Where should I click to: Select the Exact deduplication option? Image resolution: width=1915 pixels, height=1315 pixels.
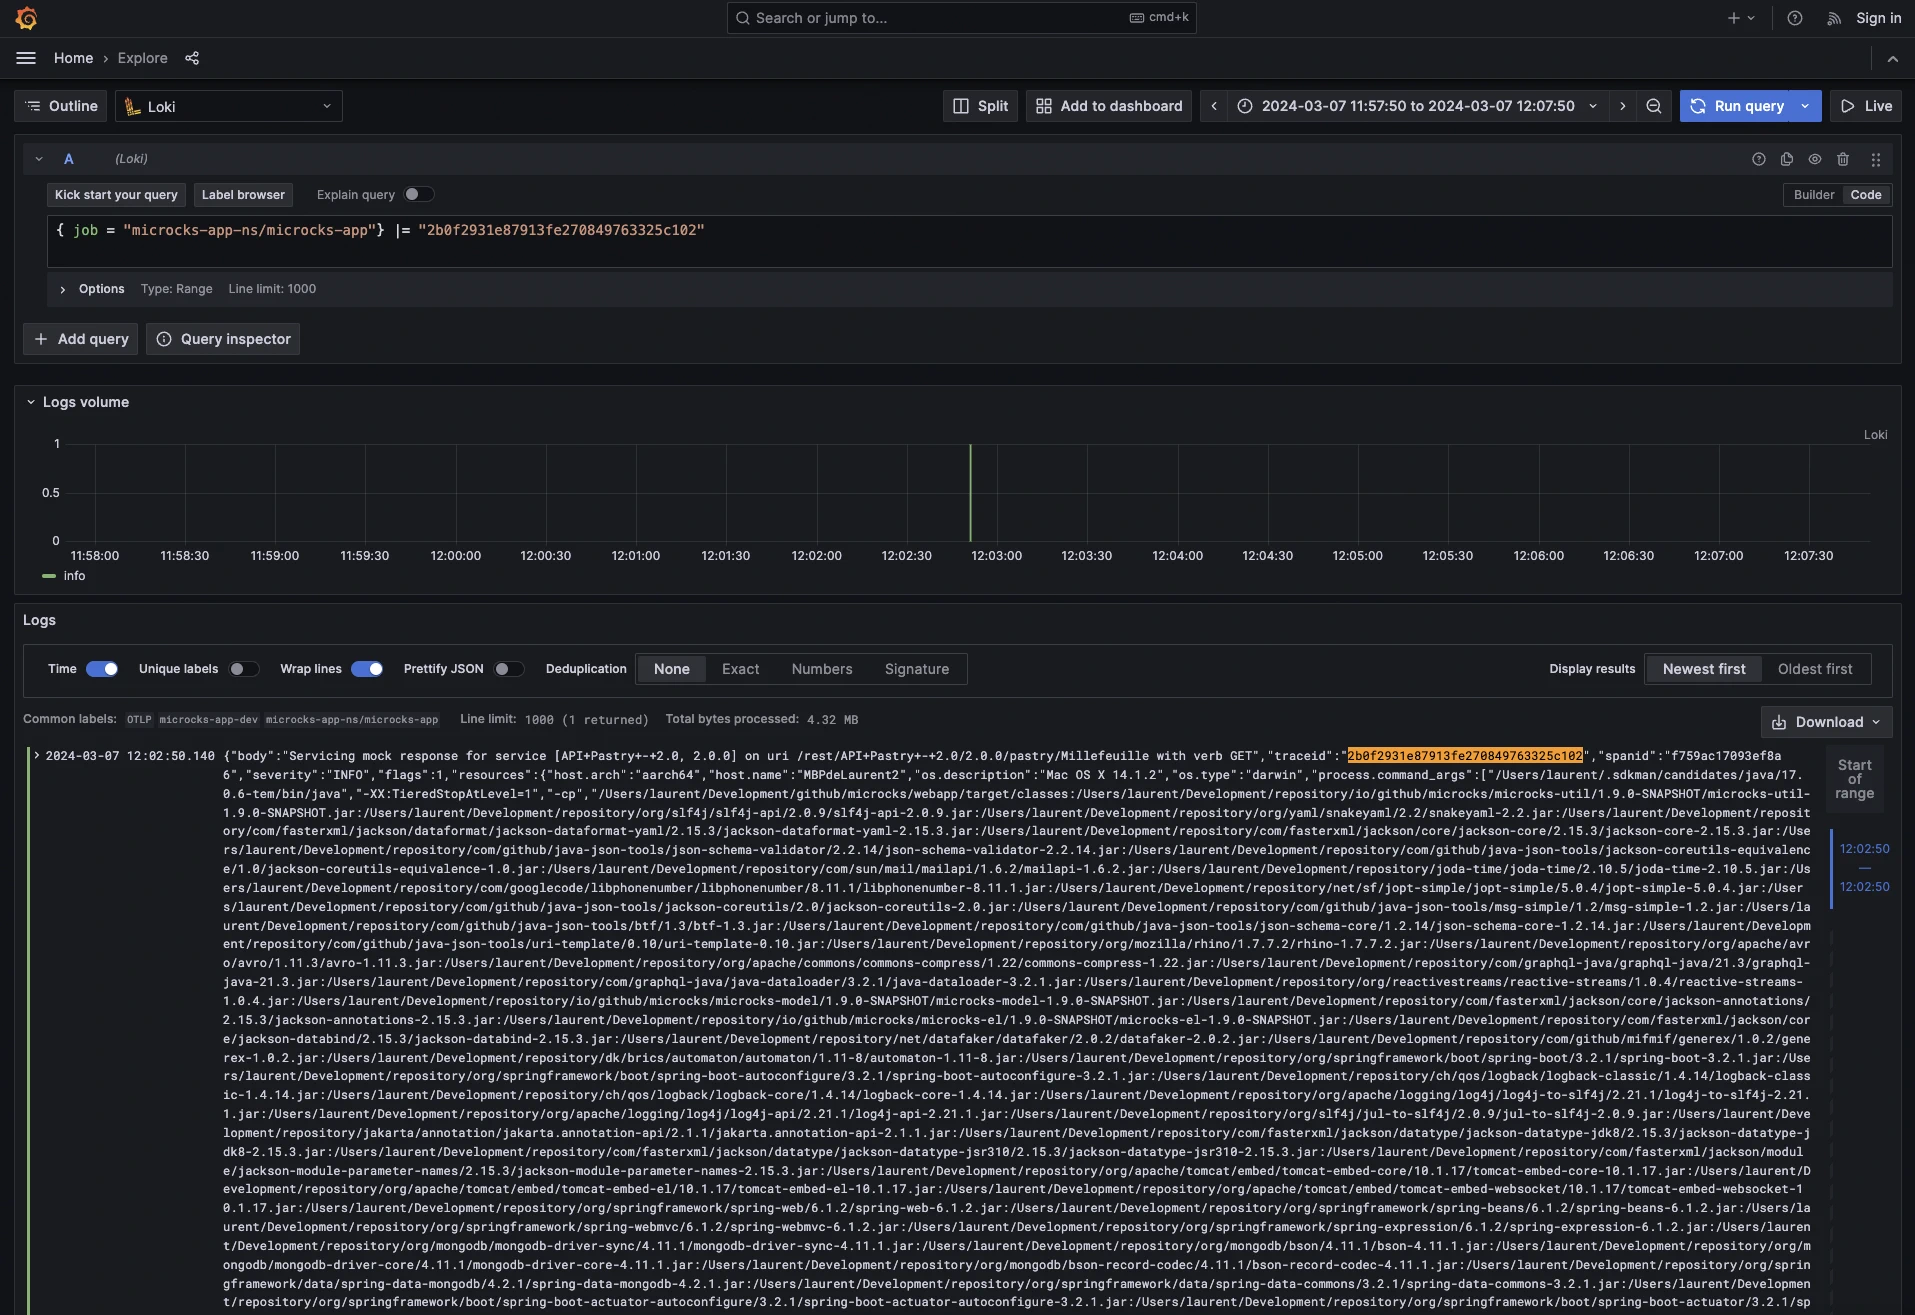coord(740,669)
